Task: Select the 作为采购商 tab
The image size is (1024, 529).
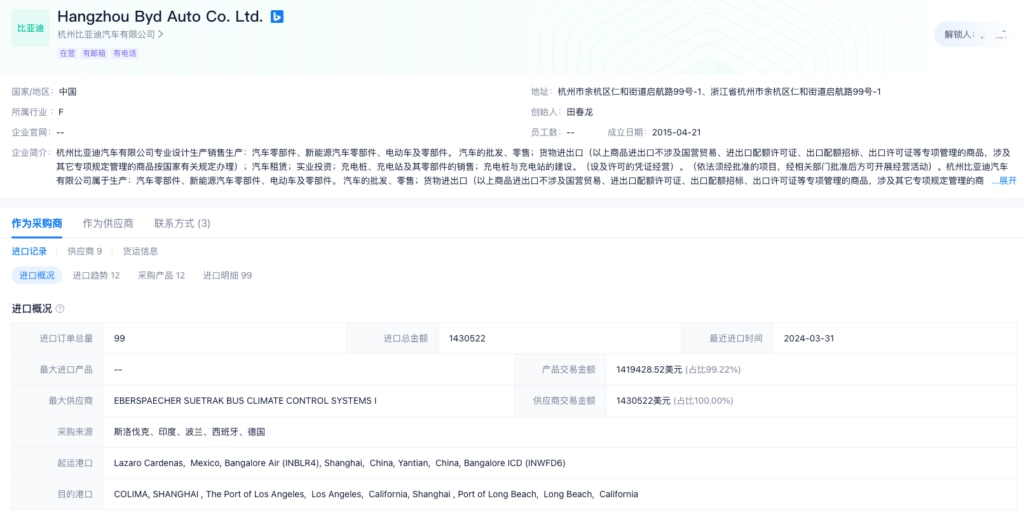Action: pyautogui.click(x=37, y=223)
